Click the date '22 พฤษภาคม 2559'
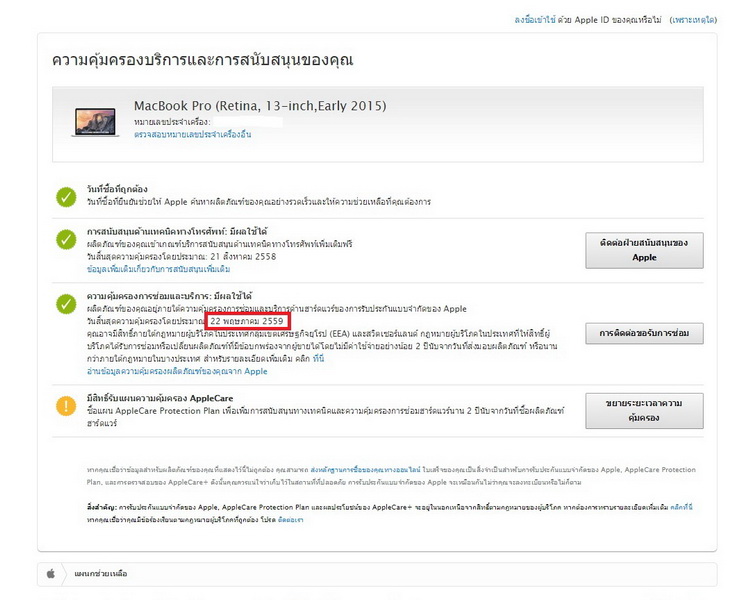 pyautogui.click(x=247, y=321)
